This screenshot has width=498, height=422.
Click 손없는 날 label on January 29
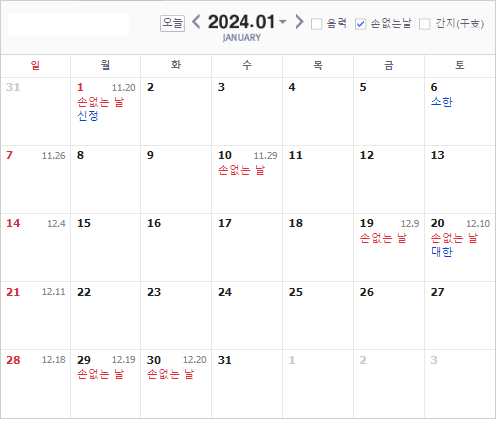point(100,374)
